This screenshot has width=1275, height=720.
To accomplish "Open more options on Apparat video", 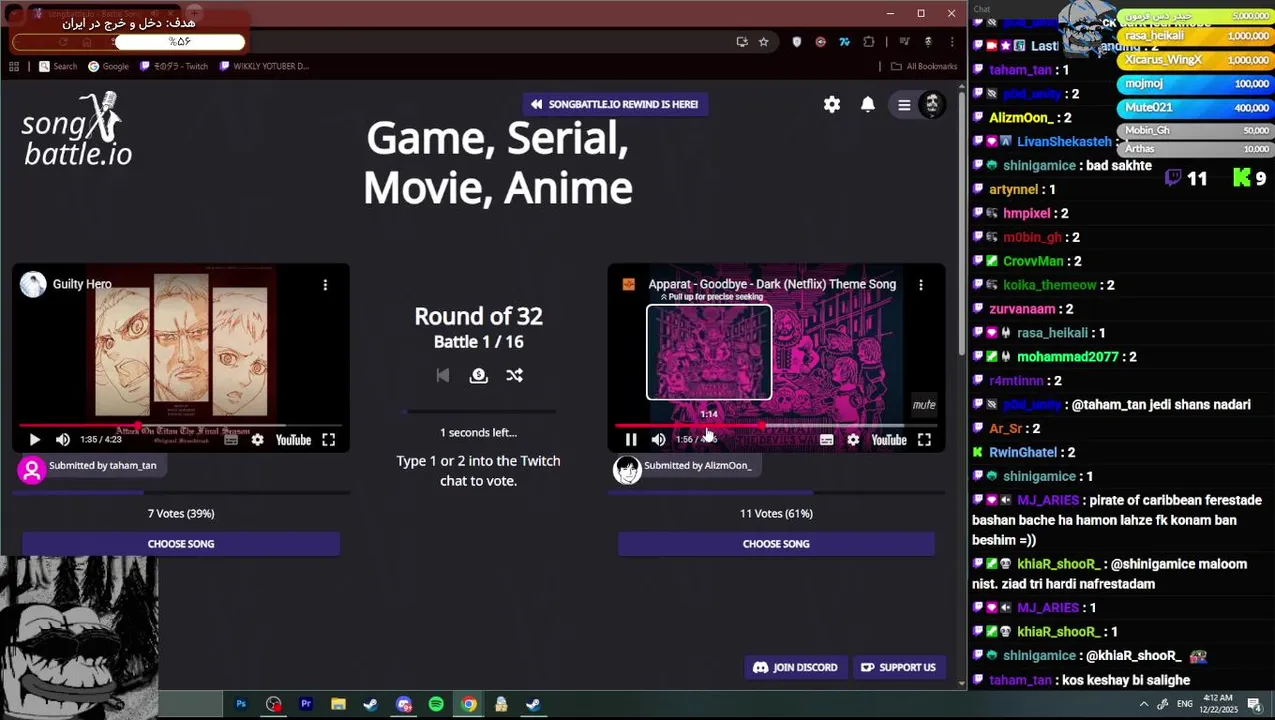I will point(921,285).
